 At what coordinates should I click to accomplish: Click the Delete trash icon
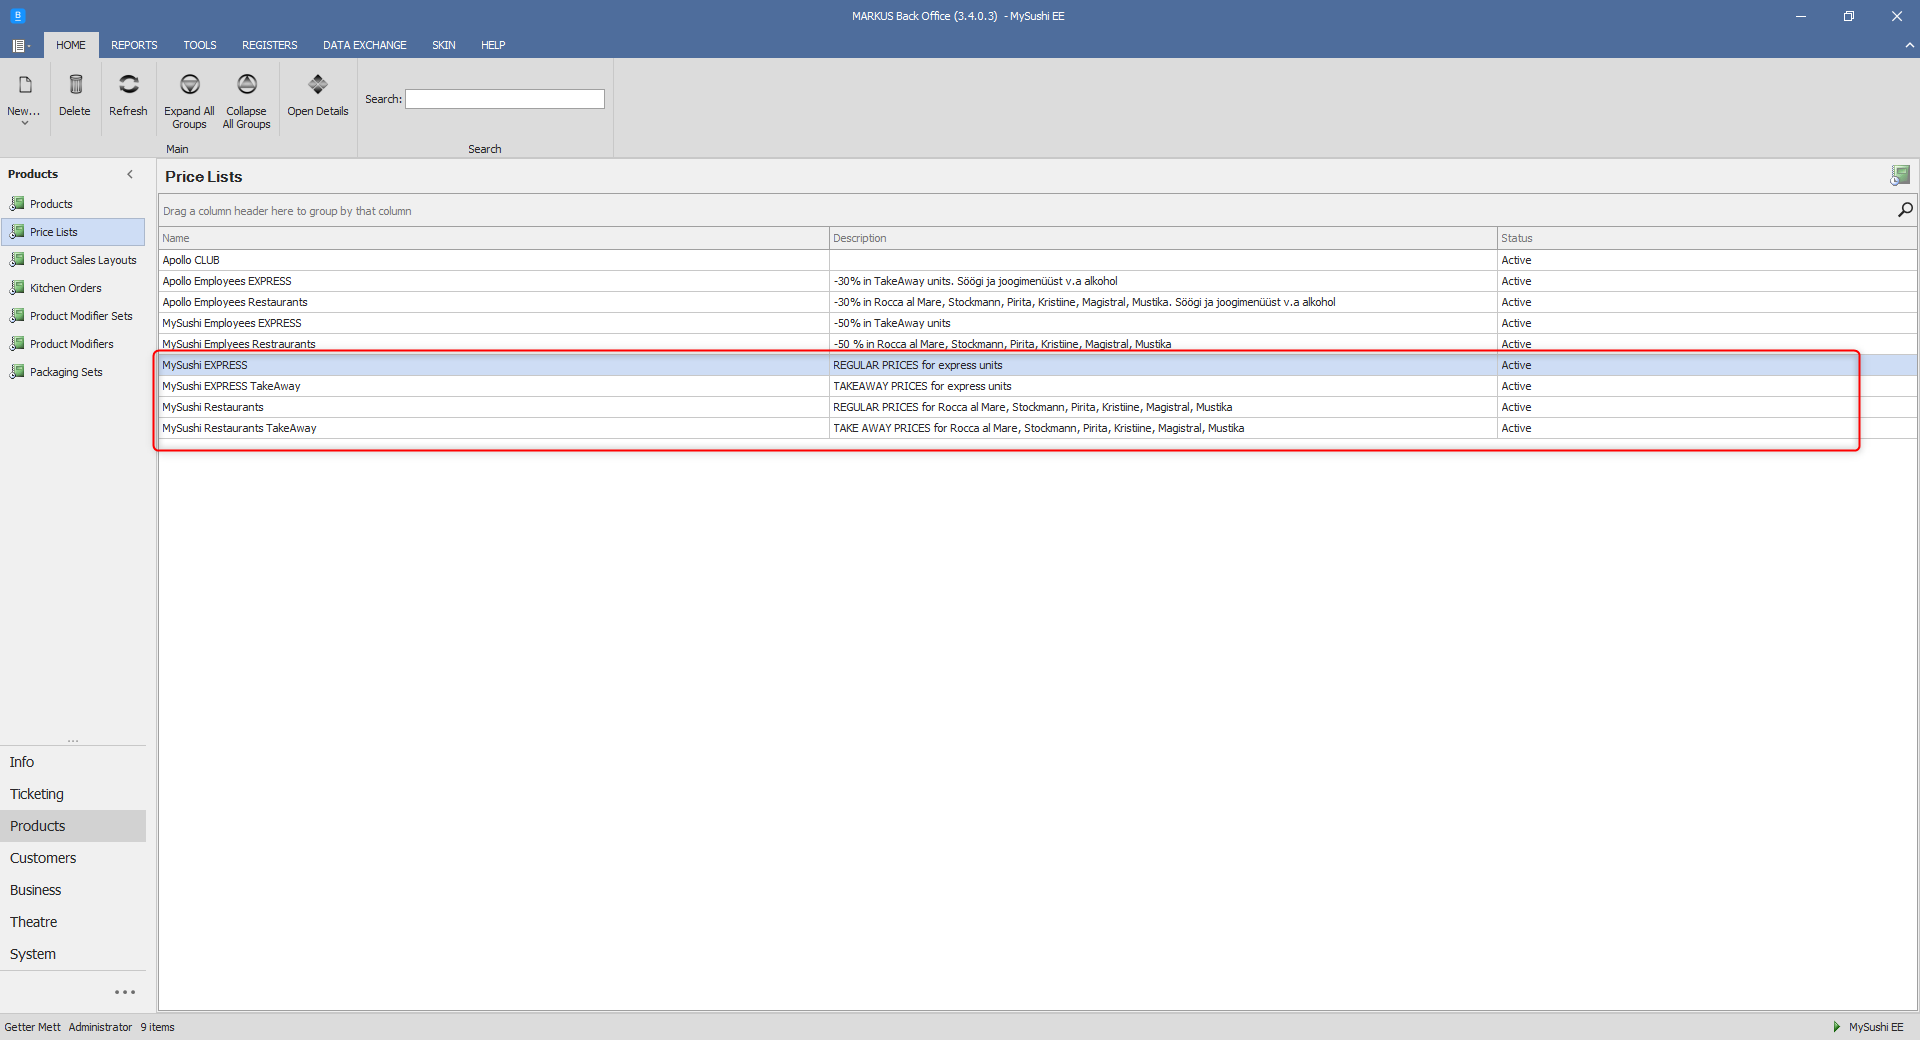click(75, 85)
